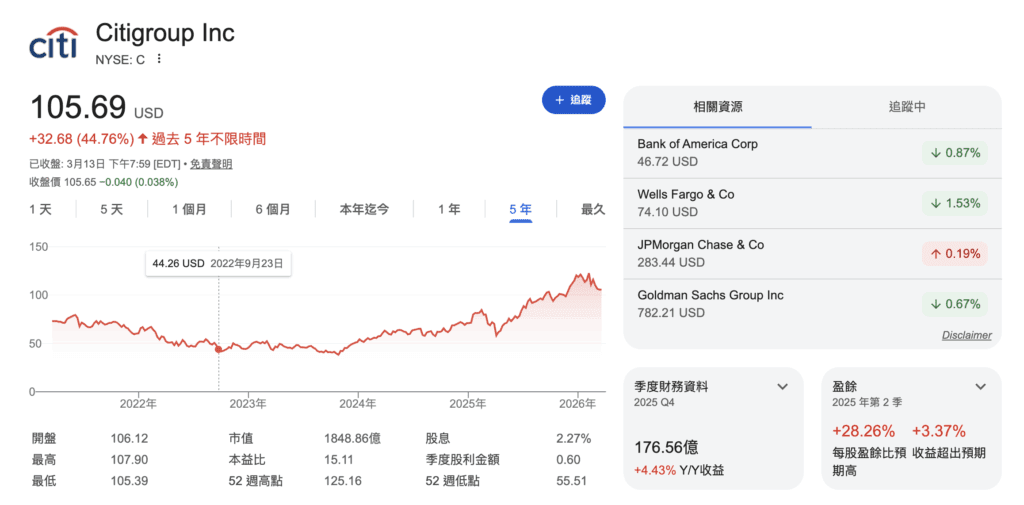The width and height of the screenshot is (1024, 505).
Task: Select the 最久 time range tab
Action: 593,210
